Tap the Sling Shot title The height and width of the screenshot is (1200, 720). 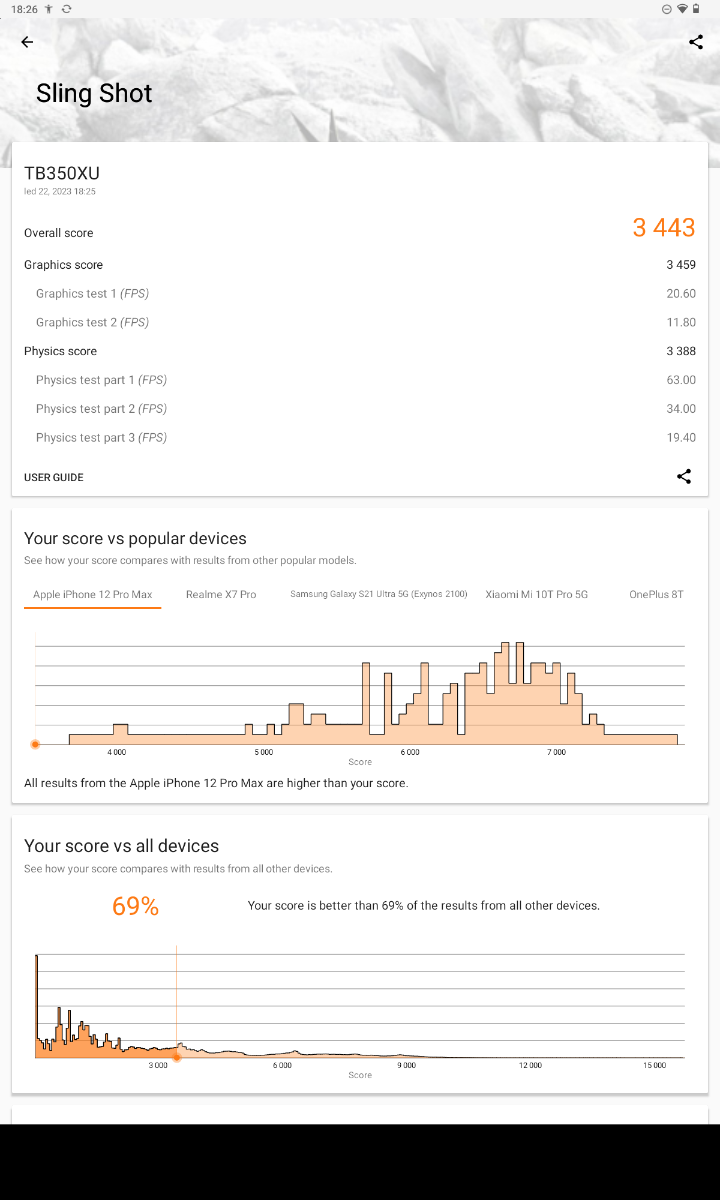click(x=94, y=94)
